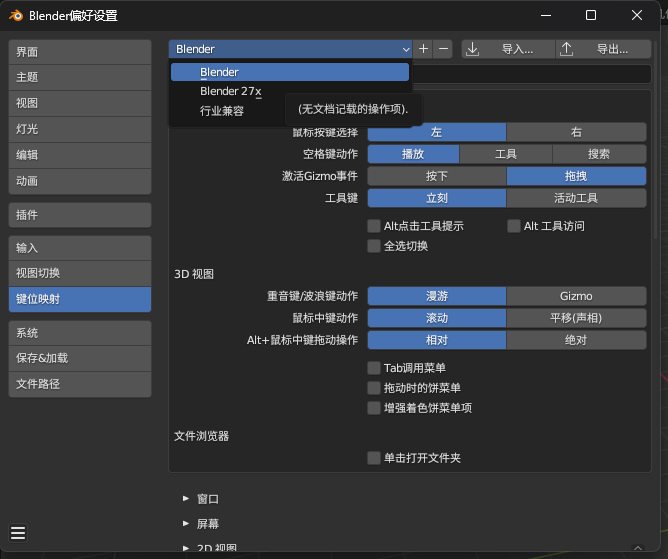
Task: Open the 视图切换 preferences tab
Action: coord(80,273)
